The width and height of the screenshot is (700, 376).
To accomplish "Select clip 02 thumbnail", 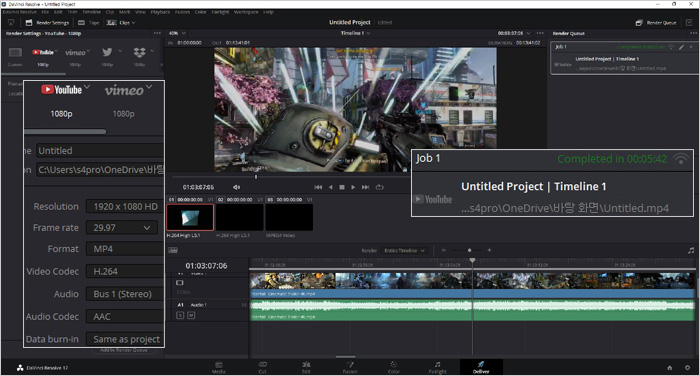I will [x=239, y=217].
